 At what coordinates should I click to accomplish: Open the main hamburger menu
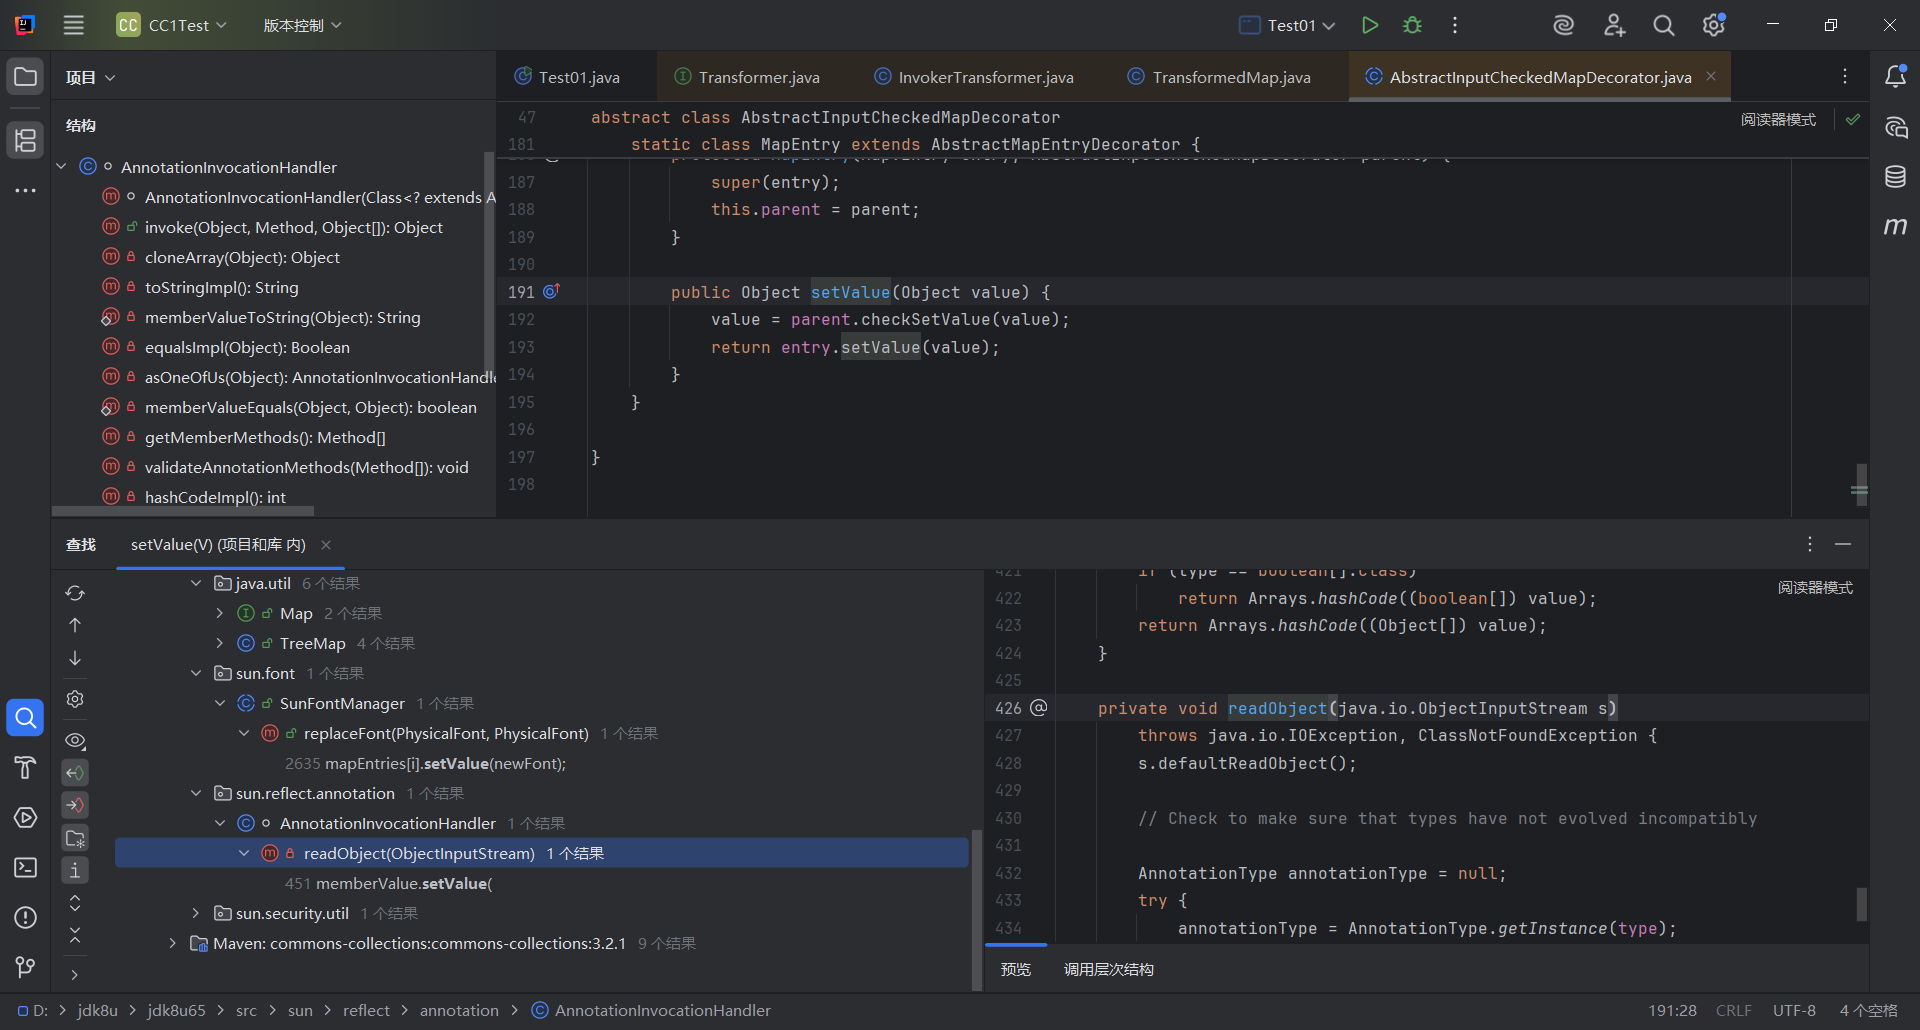click(74, 25)
